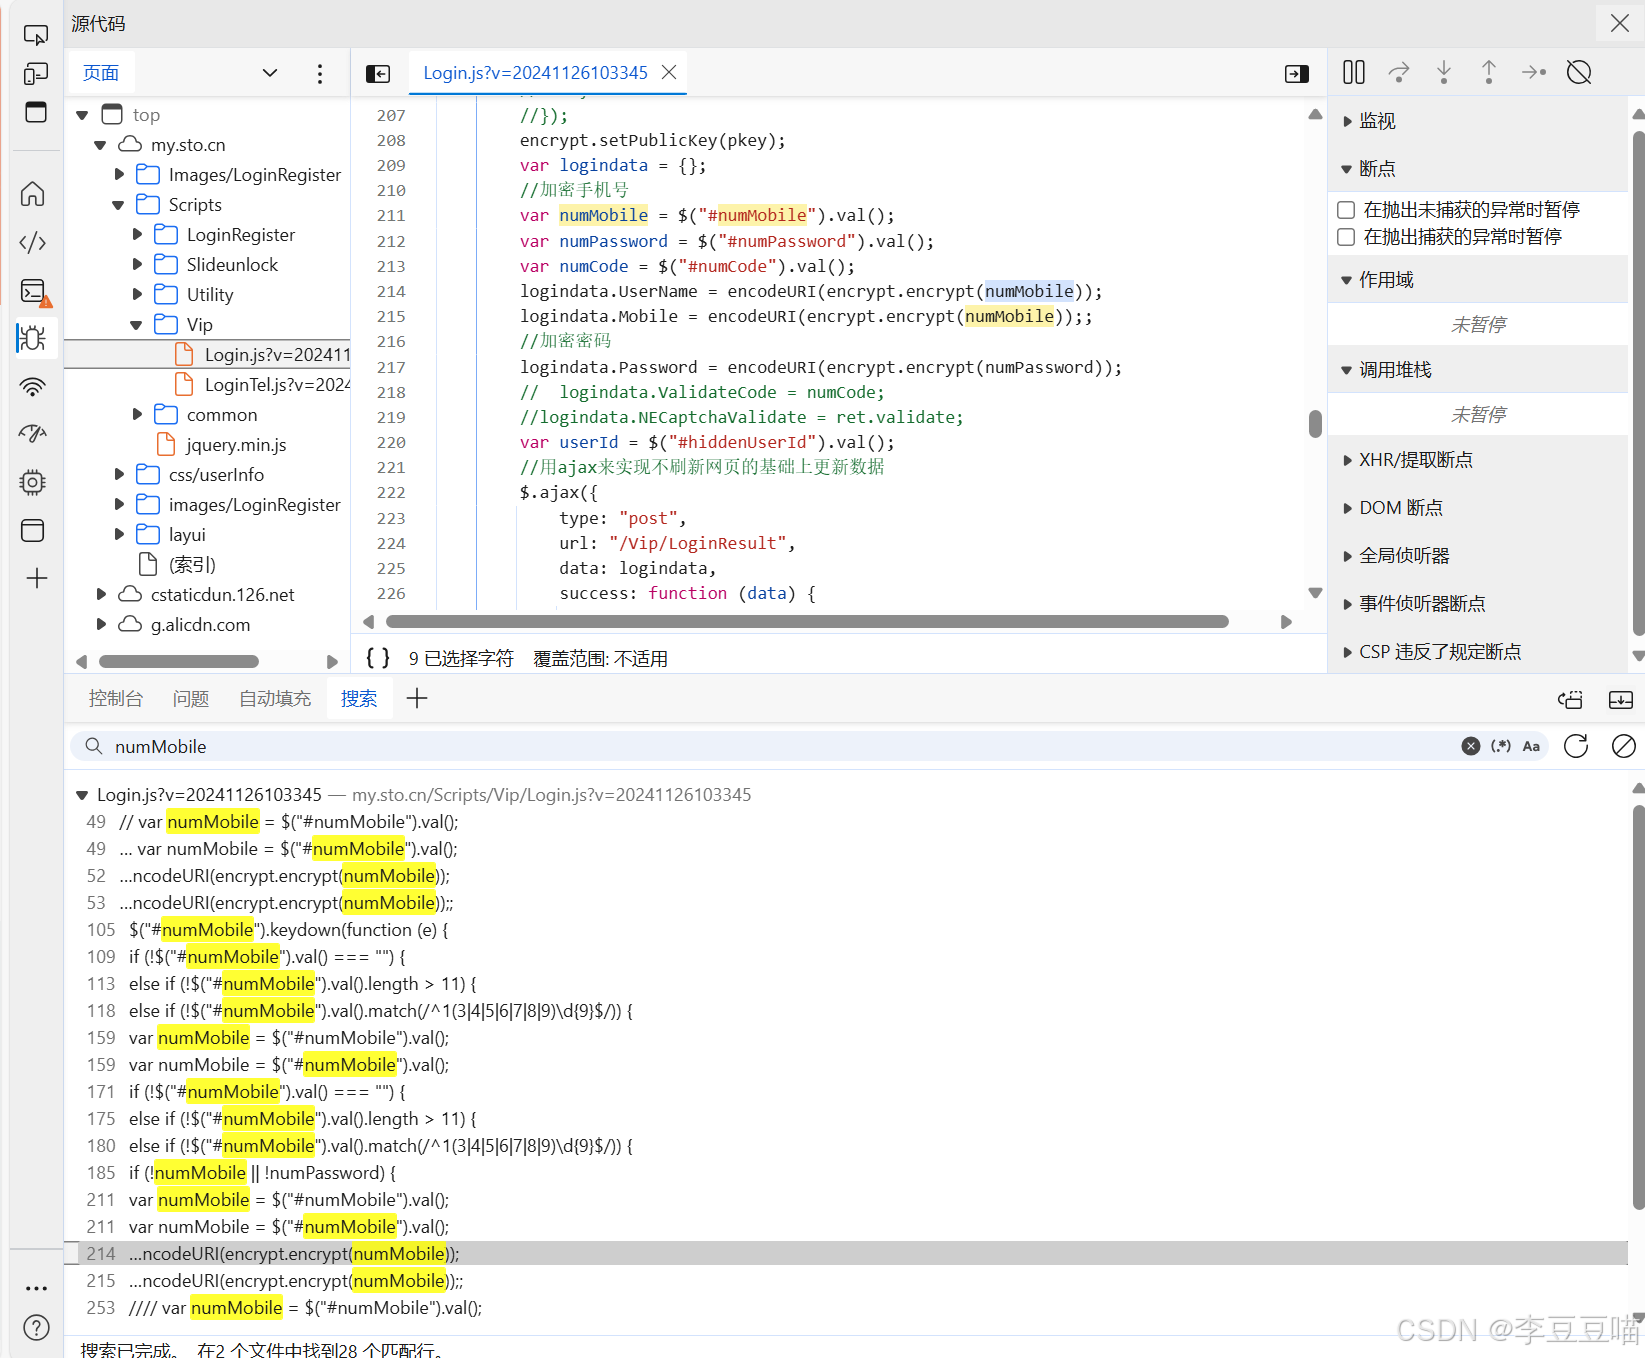Click the file tree horizontal scrollbar

click(x=179, y=661)
